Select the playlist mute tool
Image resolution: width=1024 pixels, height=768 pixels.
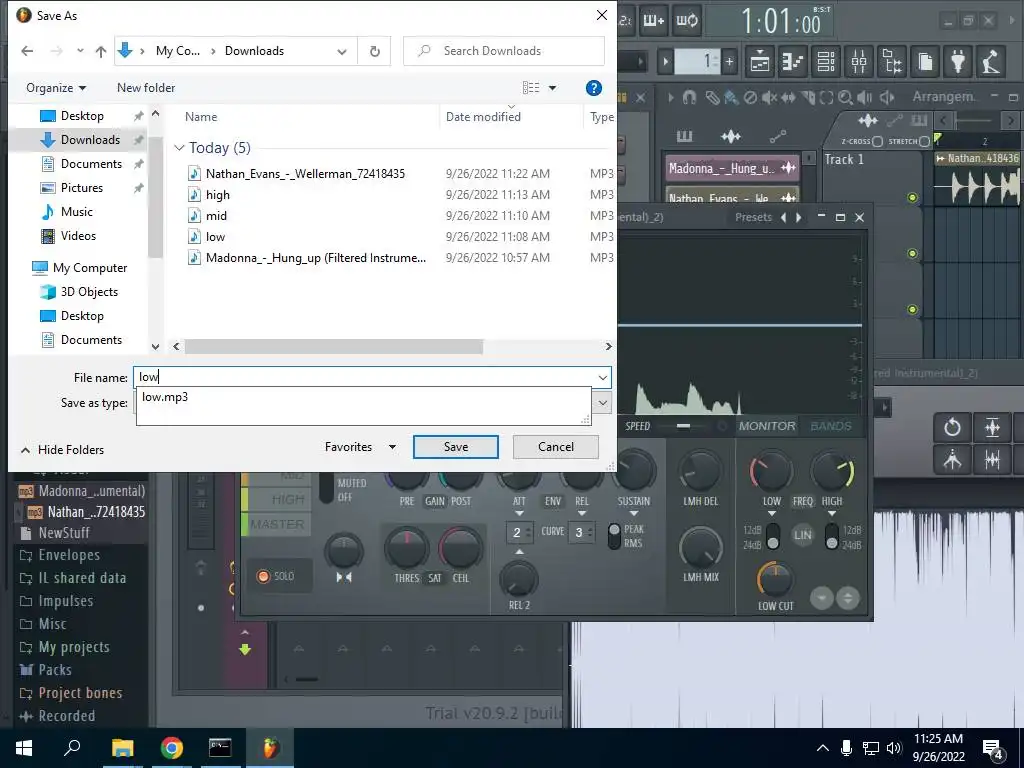769,98
